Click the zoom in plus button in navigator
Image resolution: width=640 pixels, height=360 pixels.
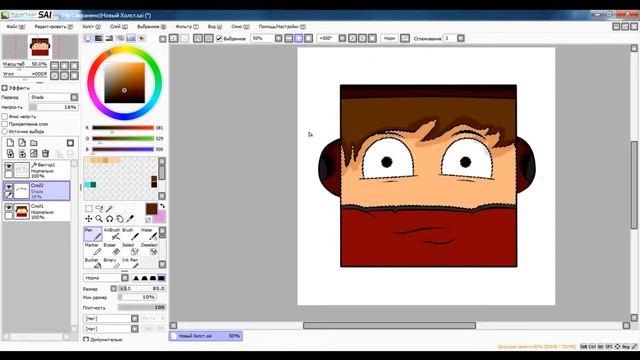click(64, 66)
